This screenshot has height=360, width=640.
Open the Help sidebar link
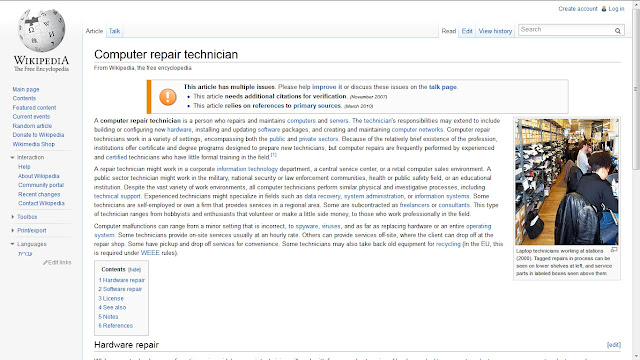pos(24,167)
